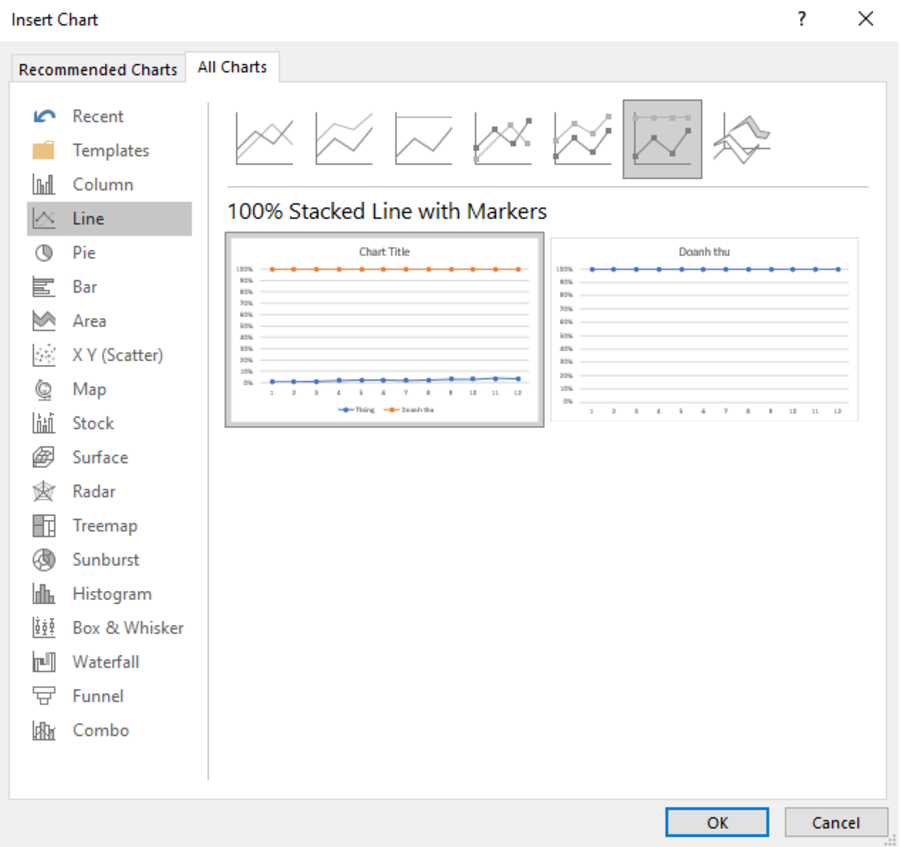
Task: Select the Chart Title preview thumbnail
Action: [x=385, y=330]
